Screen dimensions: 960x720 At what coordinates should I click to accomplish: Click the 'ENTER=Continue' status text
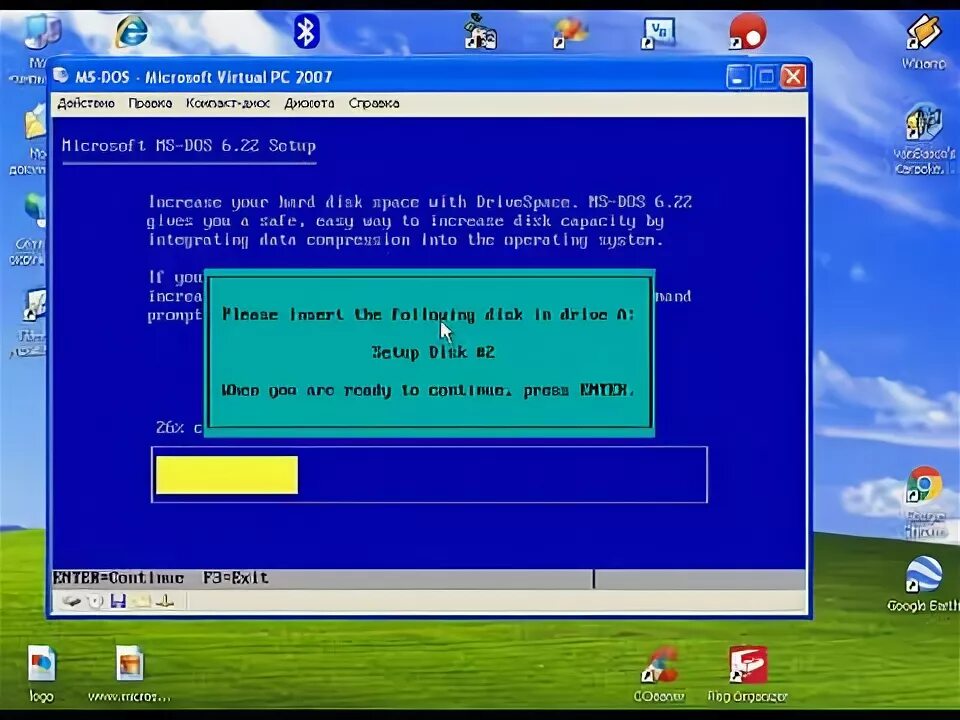tap(118, 578)
